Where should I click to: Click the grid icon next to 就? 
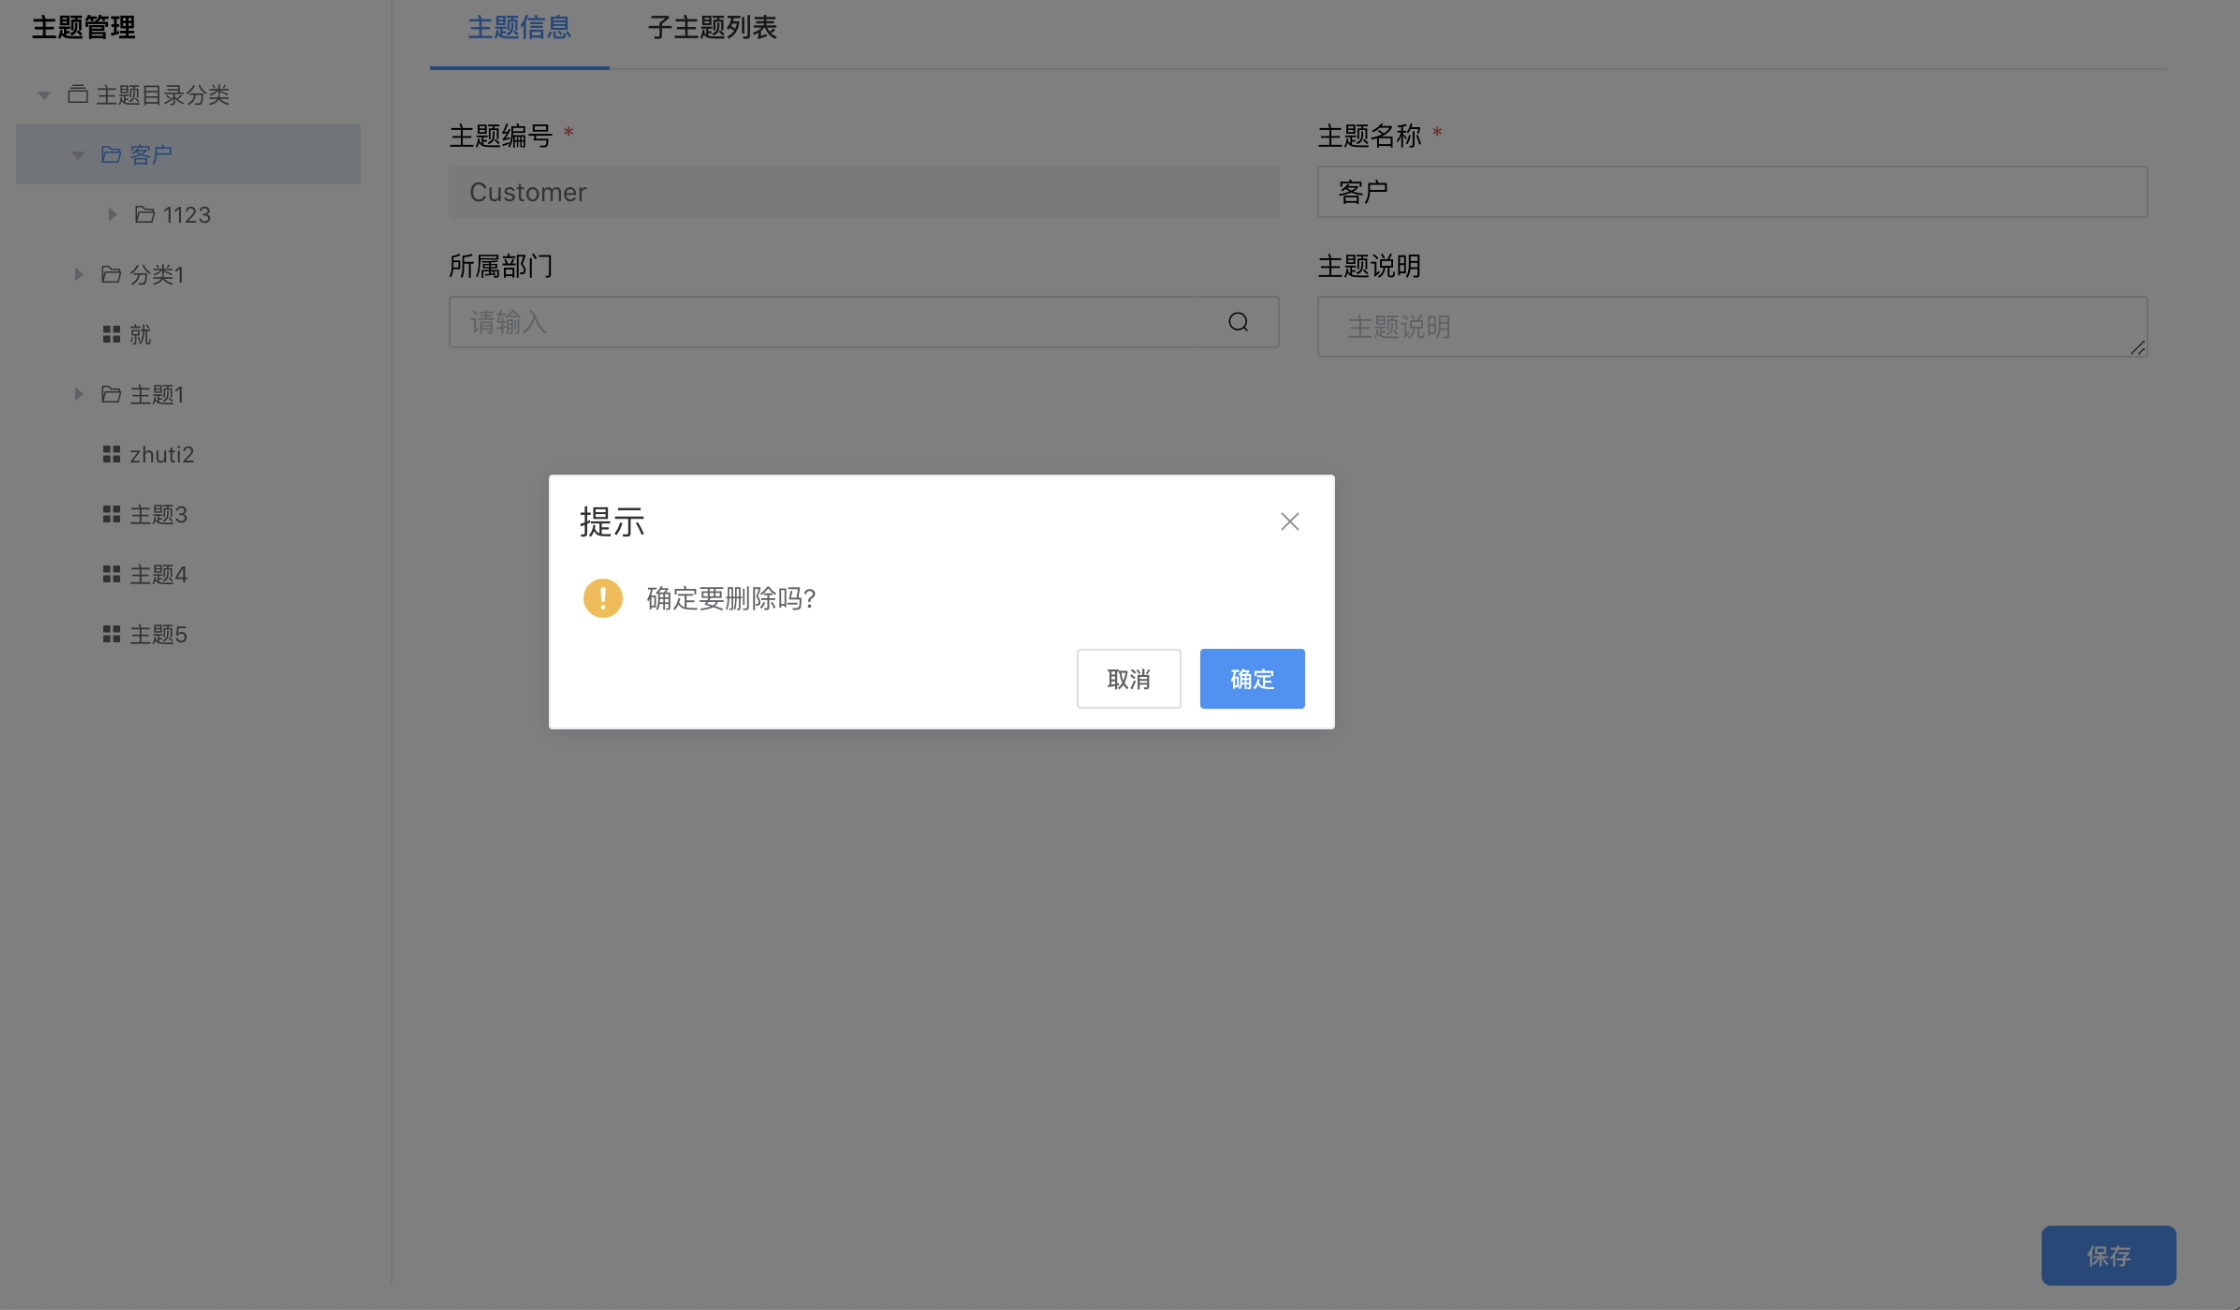coord(112,334)
